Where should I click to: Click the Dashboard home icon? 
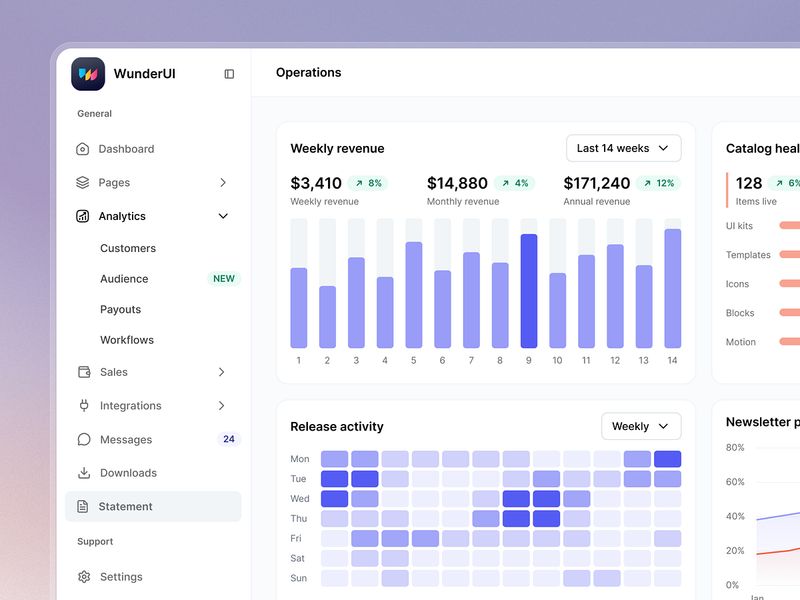point(83,149)
